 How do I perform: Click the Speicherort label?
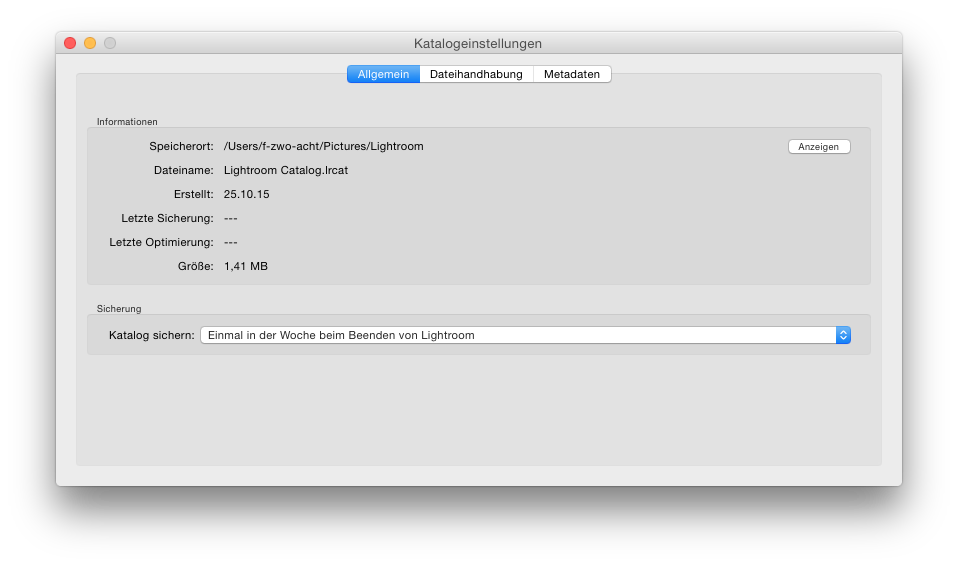pyautogui.click(x=181, y=146)
